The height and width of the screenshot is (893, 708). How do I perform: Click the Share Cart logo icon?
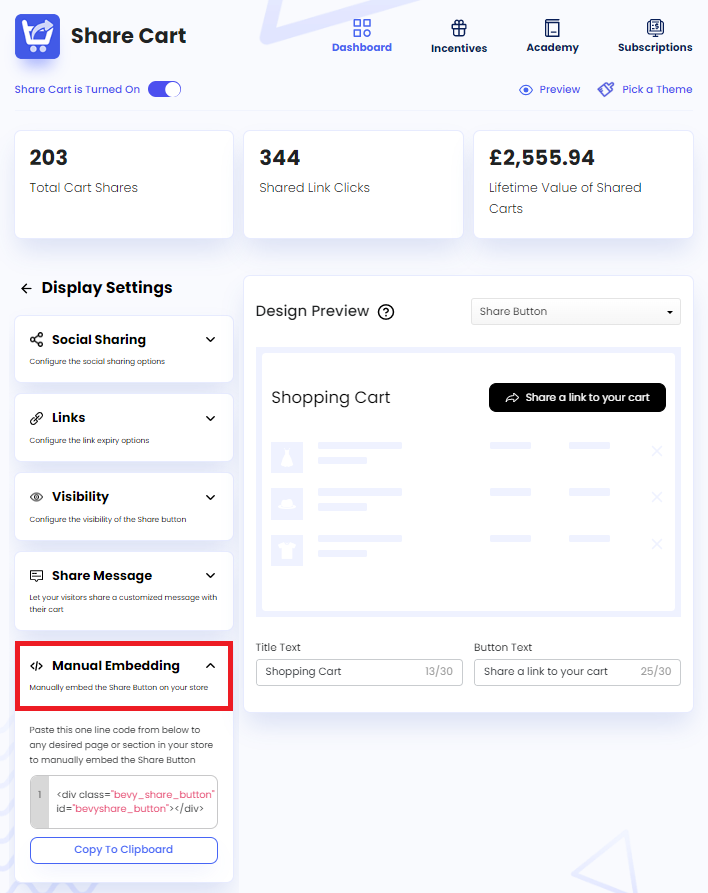(37, 36)
